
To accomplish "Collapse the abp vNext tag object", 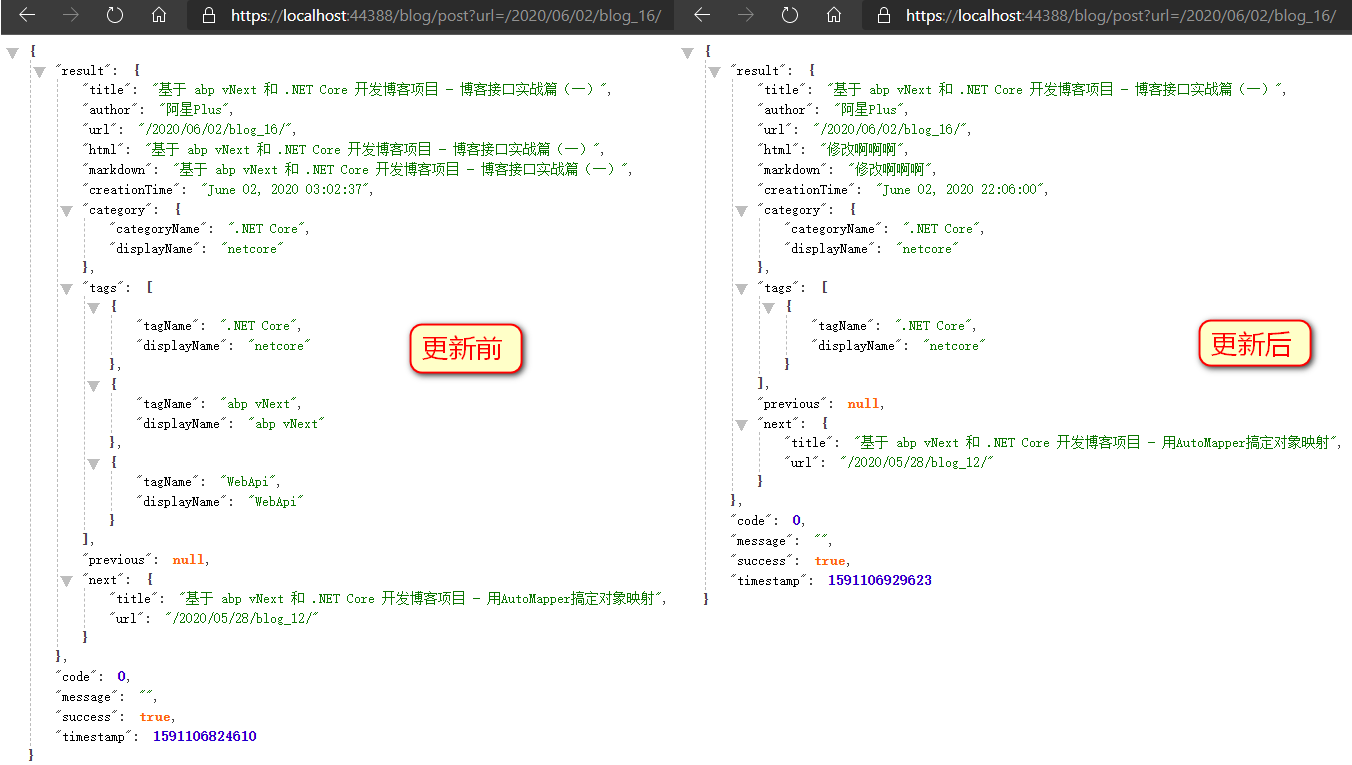I will click(92, 386).
